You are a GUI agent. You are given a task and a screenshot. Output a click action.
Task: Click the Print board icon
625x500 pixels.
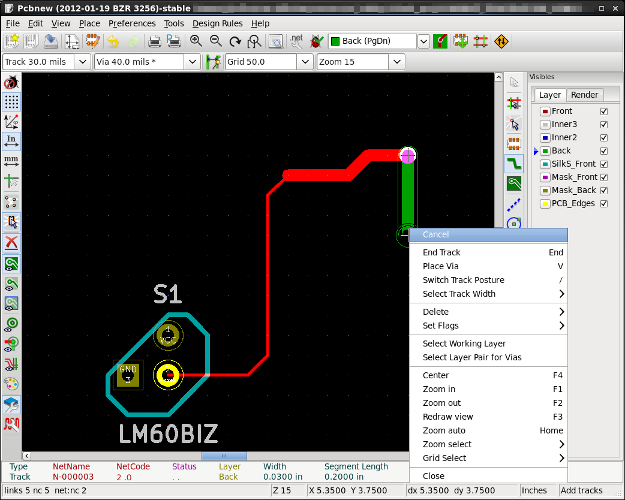(x=154, y=41)
